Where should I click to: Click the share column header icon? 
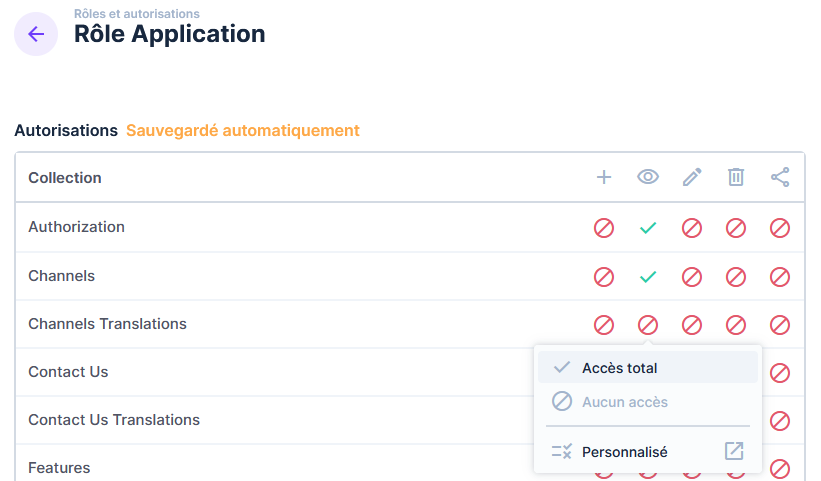pyautogui.click(x=780, y=177)
